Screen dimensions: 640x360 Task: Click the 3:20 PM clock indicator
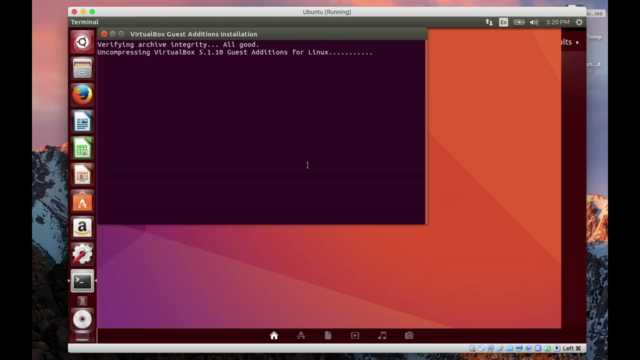tap(557, 22)
